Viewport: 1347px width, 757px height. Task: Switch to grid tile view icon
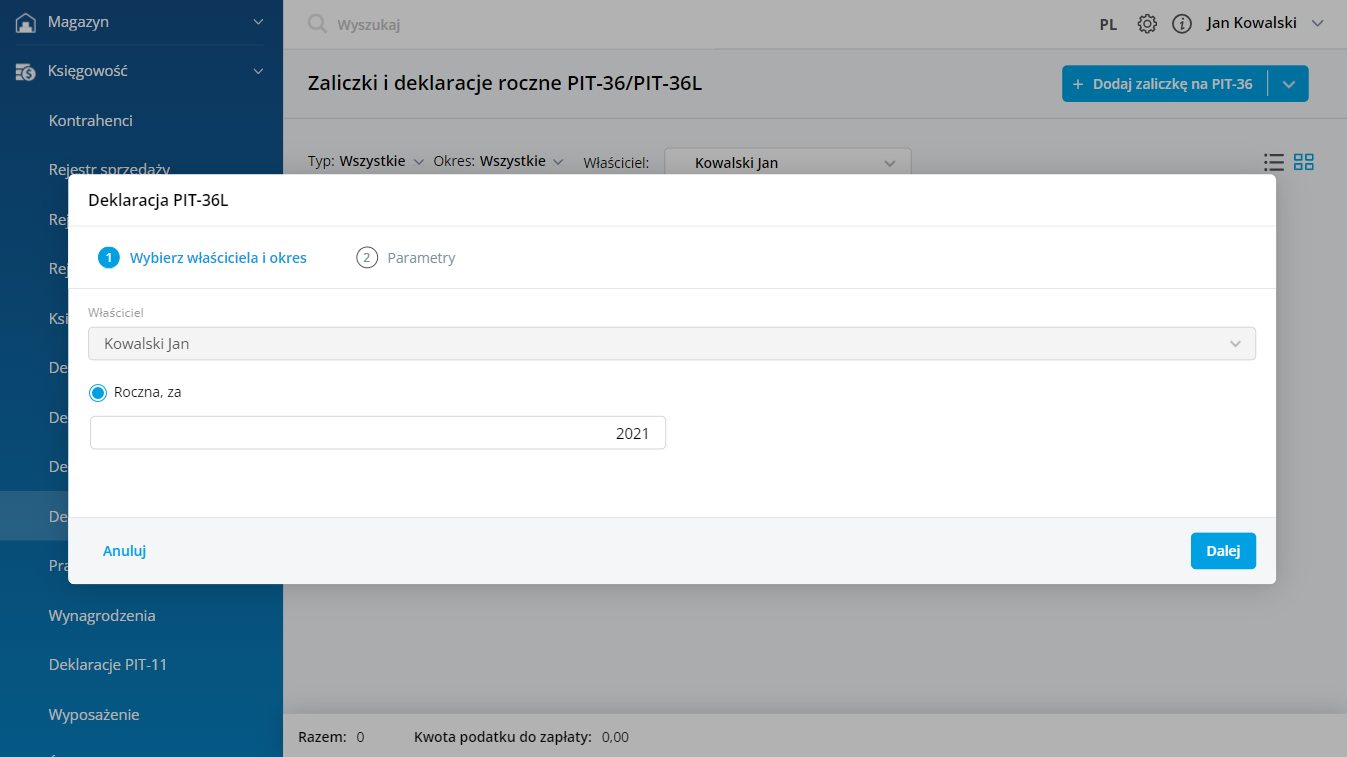coord(1303,162)
